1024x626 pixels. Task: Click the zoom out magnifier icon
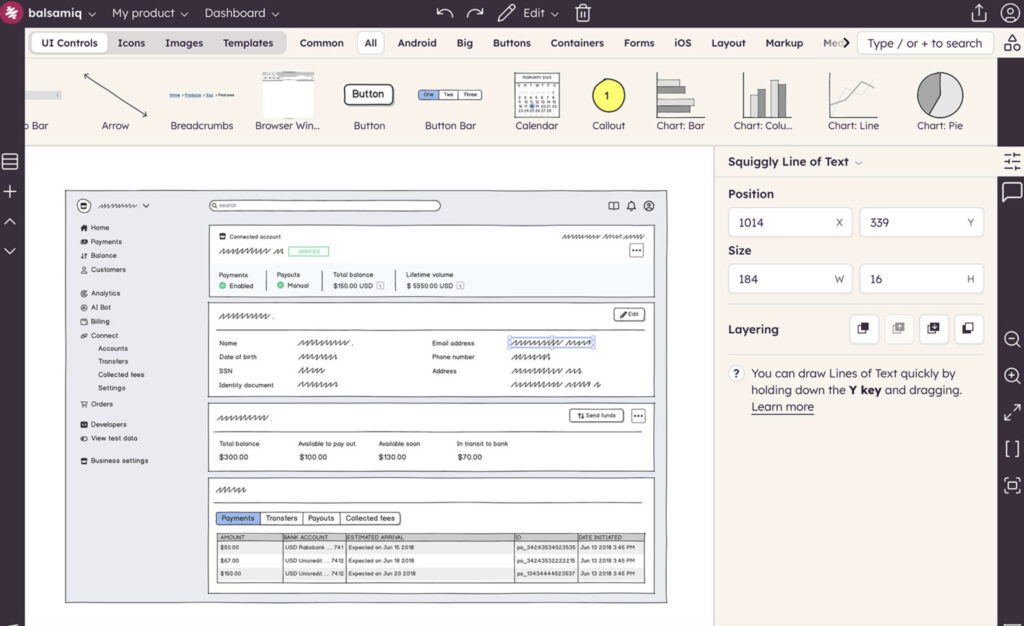pyautogui.click(x=1012, y=340)
